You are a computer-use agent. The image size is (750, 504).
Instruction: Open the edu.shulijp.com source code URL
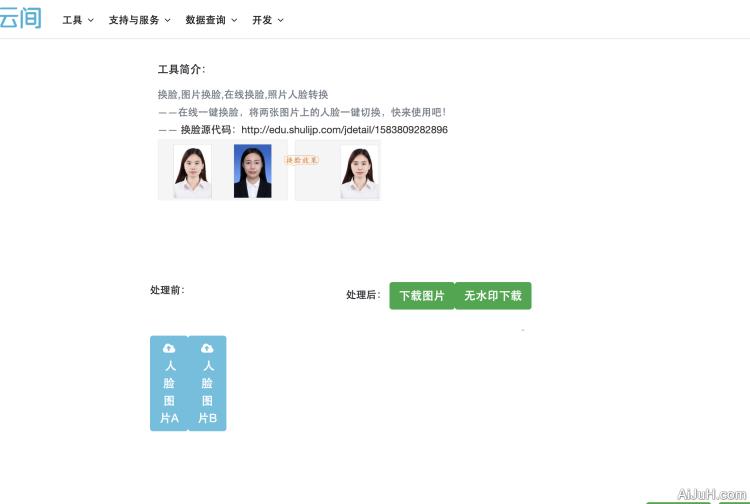[x=344, y=130]
